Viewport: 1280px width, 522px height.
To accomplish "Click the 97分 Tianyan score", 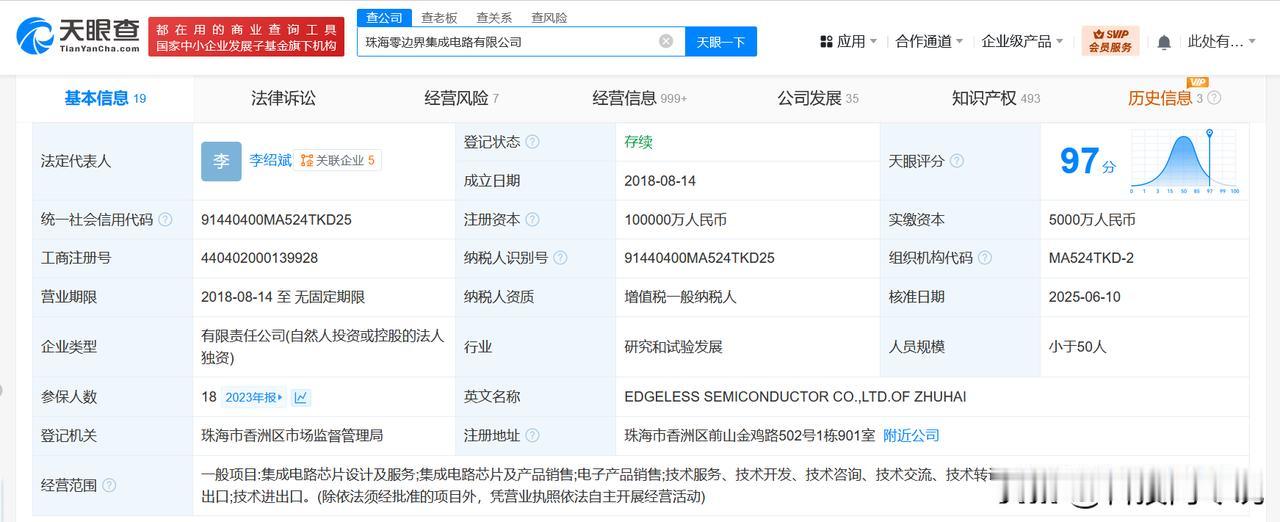I will coord(1088,161).
